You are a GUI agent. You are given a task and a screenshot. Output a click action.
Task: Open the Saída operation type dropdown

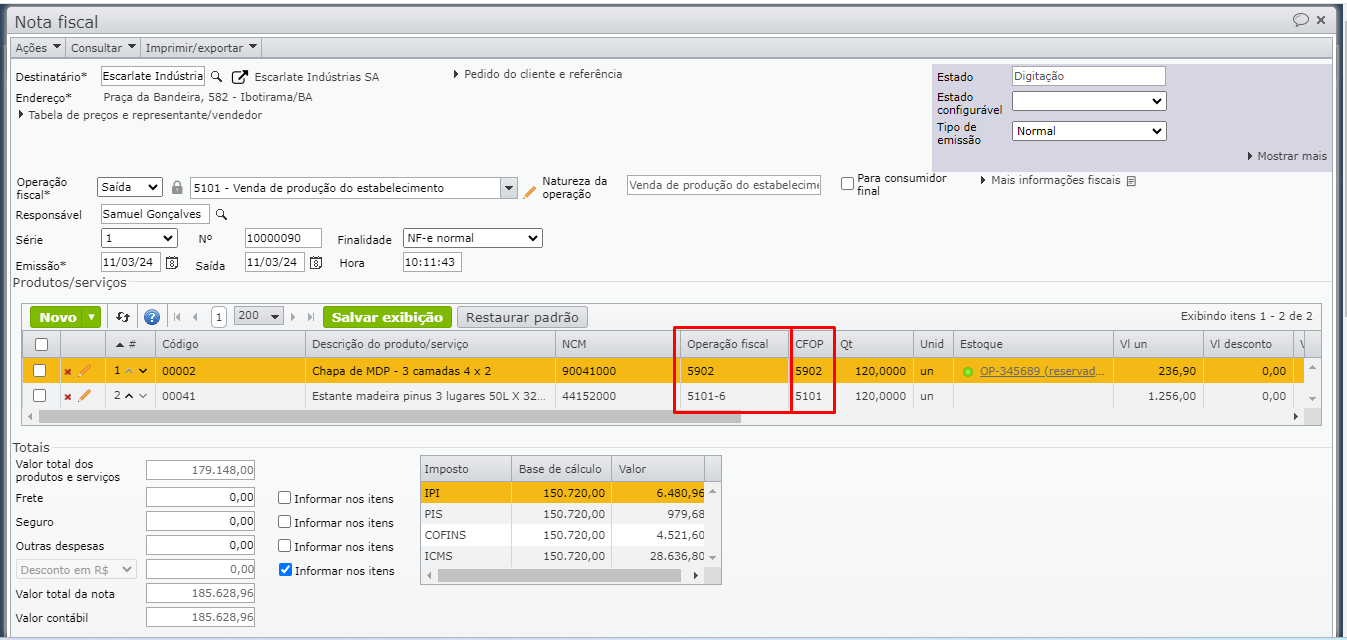[130, 187]
